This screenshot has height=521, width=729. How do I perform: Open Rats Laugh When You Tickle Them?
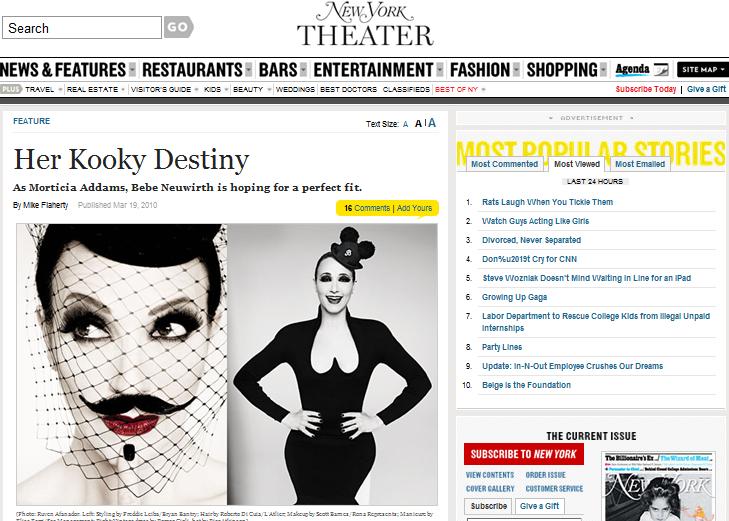547,202
